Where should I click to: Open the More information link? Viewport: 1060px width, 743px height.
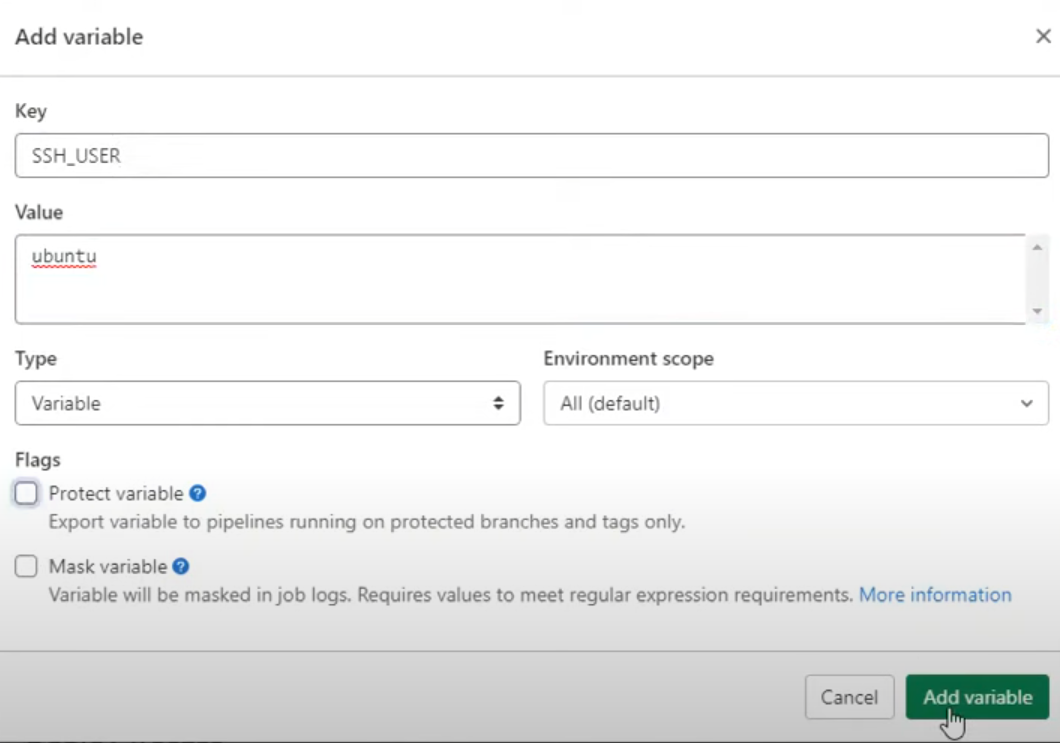pos(935,595)
